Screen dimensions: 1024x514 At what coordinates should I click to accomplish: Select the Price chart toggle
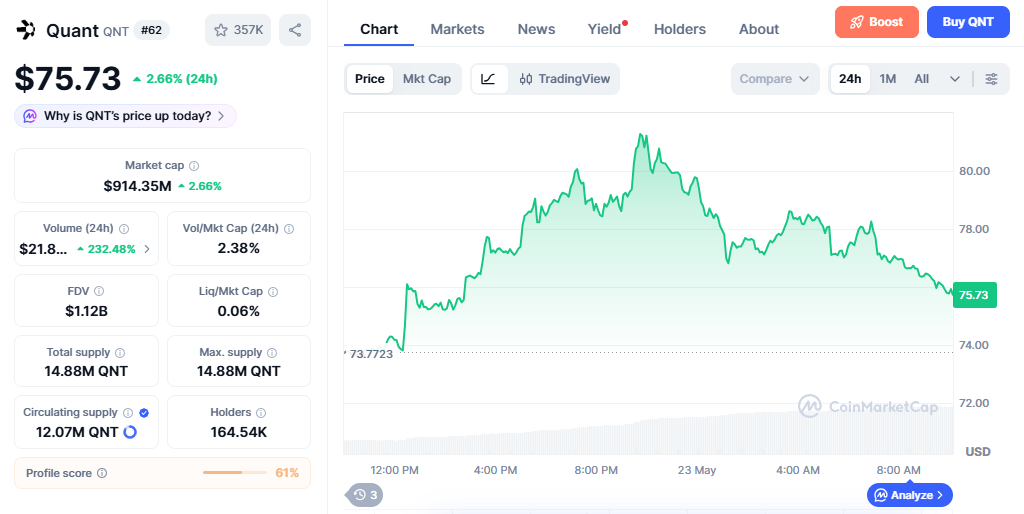[370, 79]
